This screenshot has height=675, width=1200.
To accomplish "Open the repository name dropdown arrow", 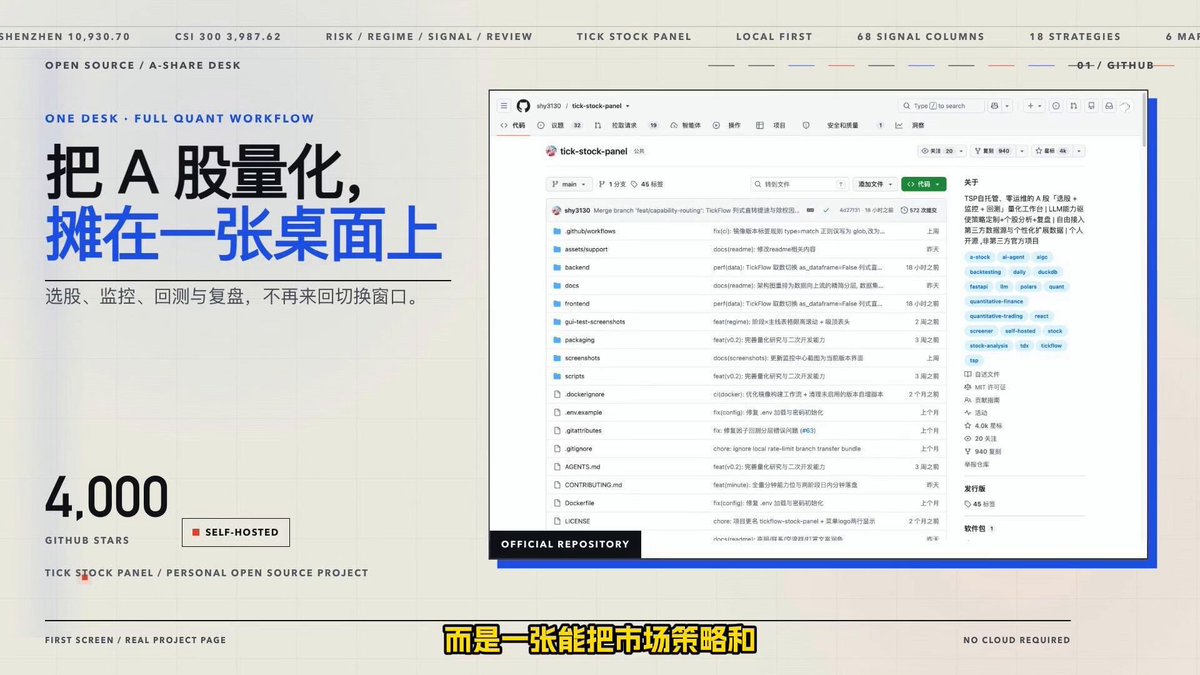I will tap(627, 105).
